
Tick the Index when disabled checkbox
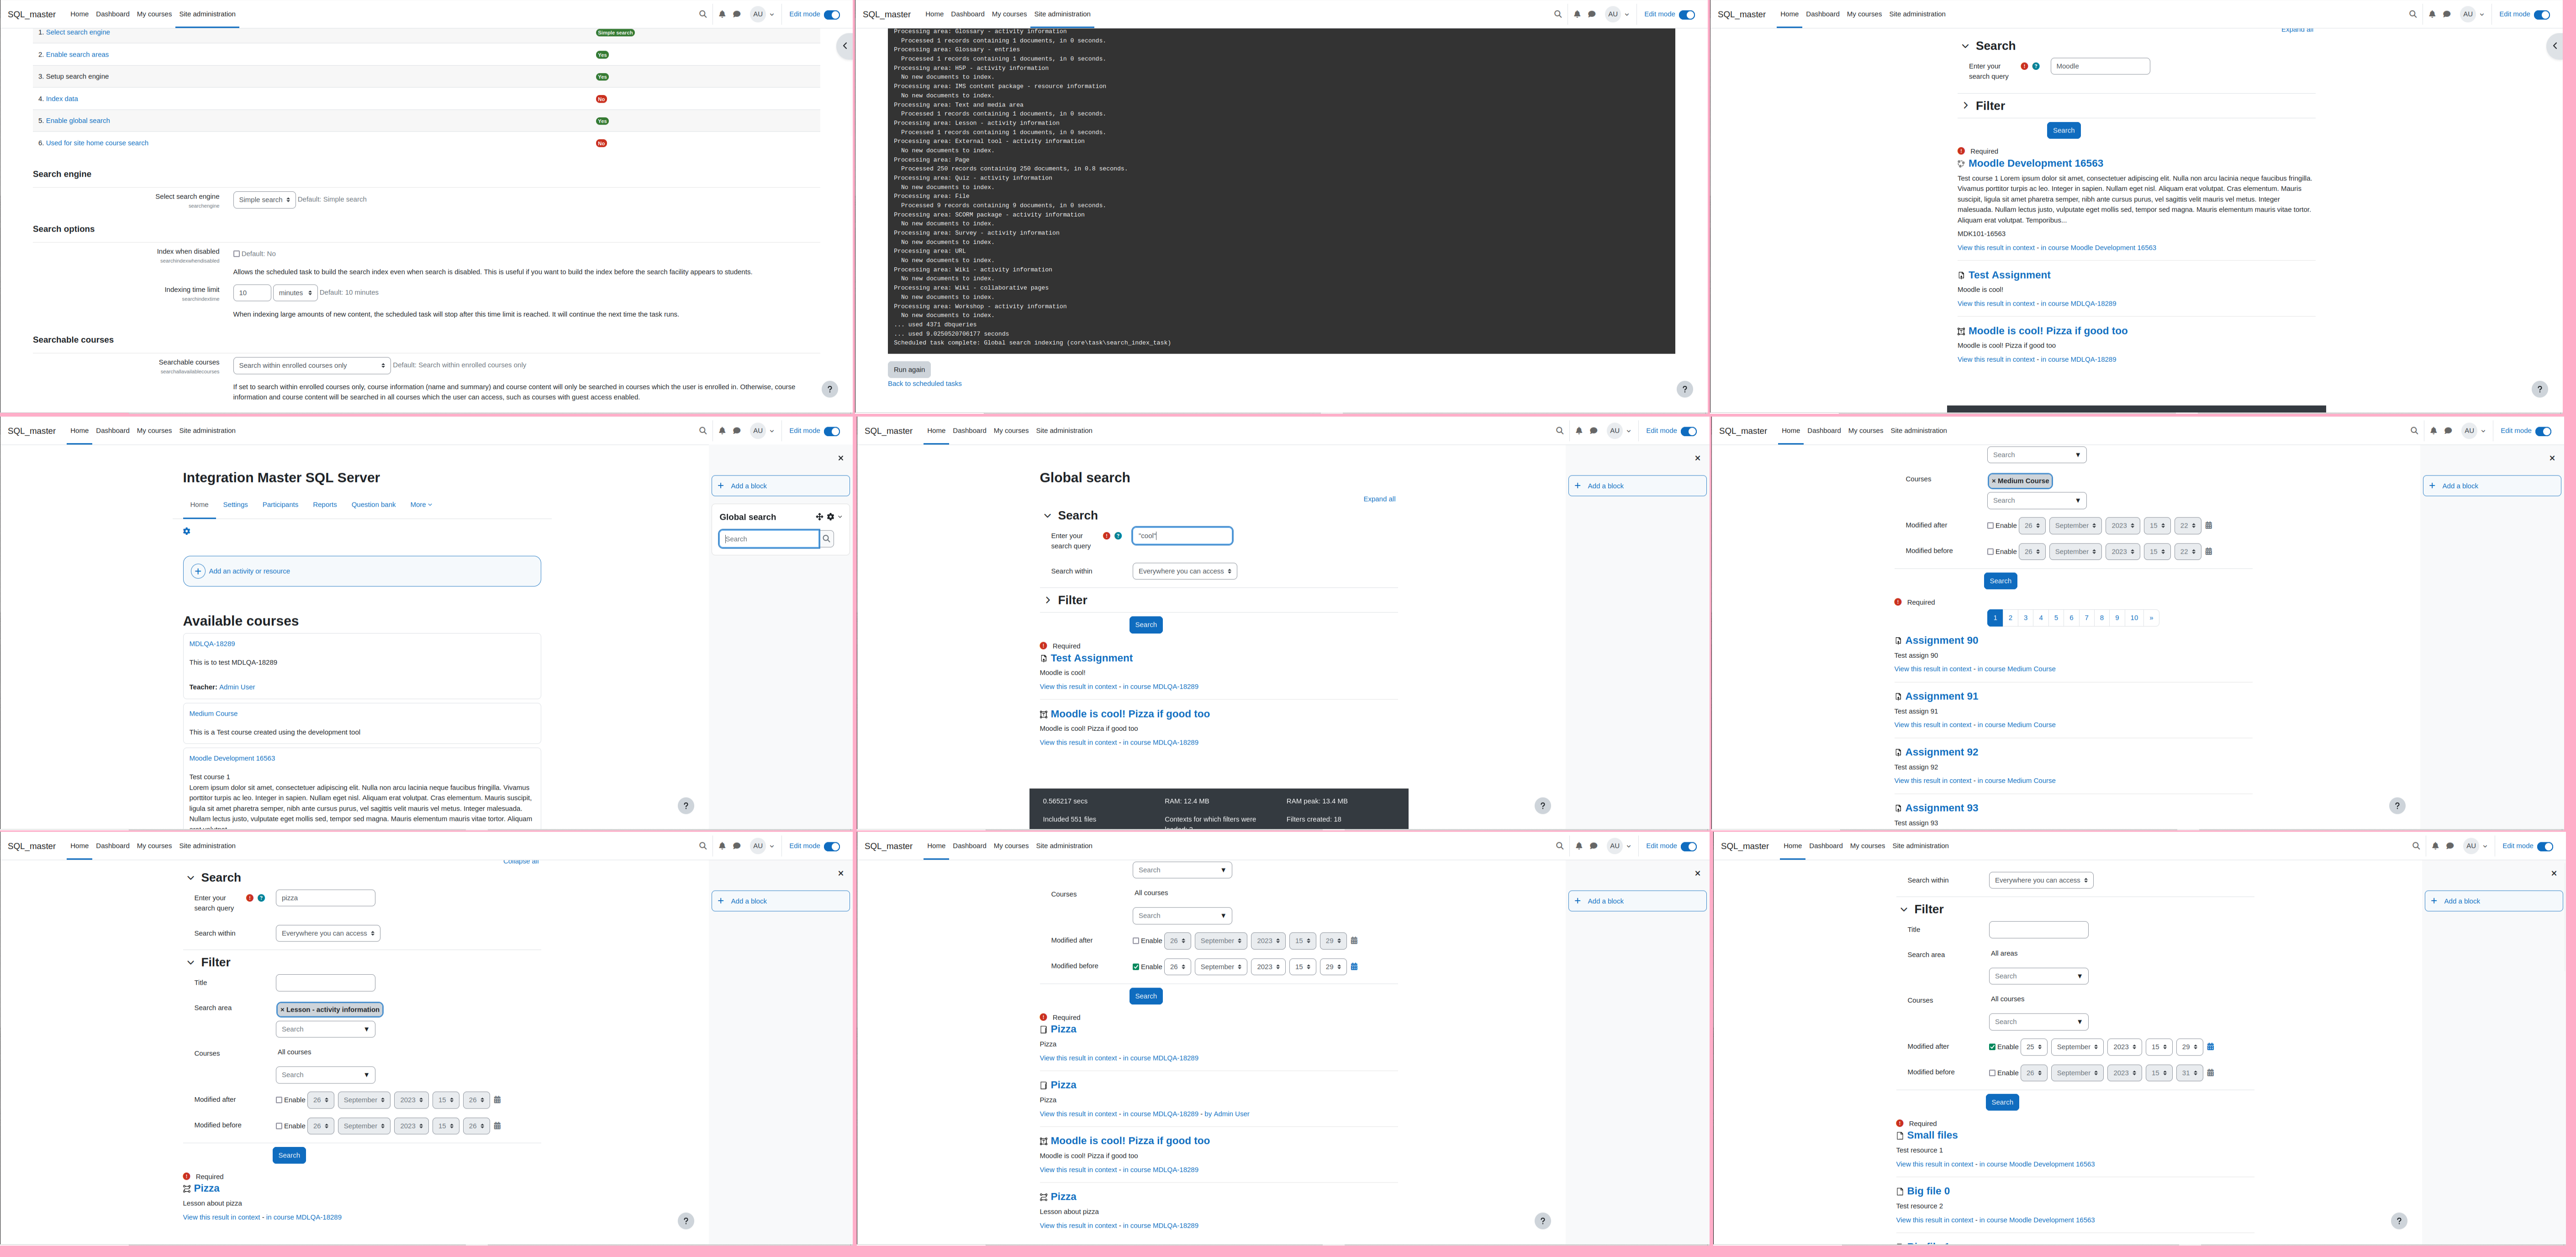pos(236,254)
